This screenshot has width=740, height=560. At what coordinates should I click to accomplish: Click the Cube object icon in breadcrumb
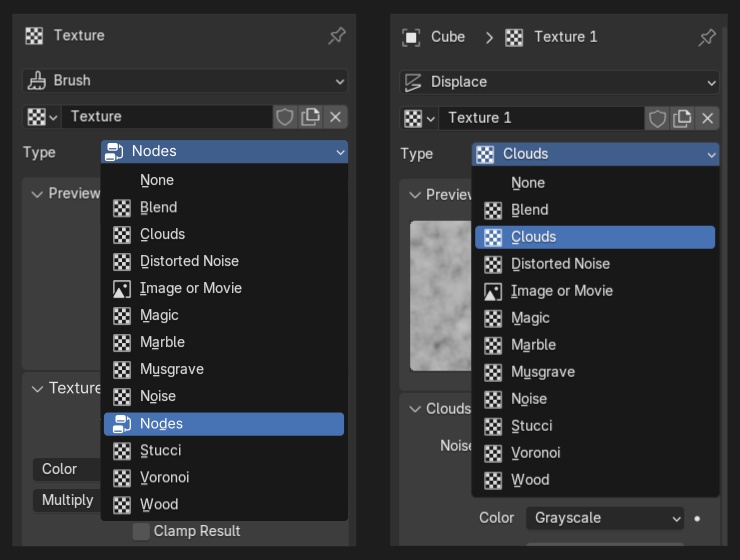pyautogui.click(x=411, y=37)
